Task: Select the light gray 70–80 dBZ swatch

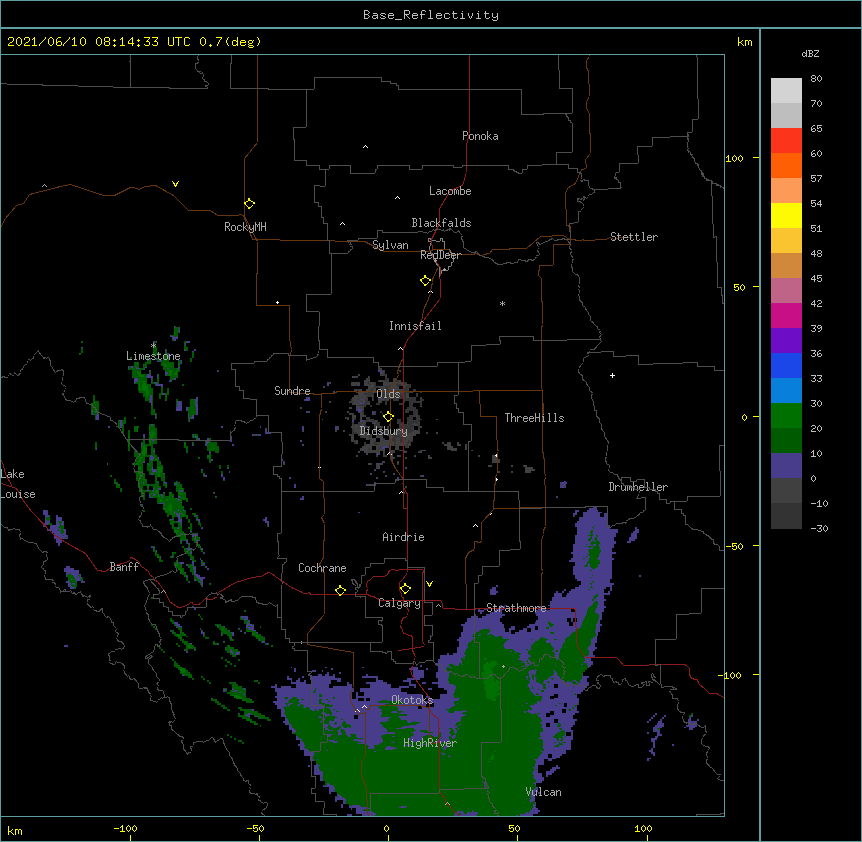Action: (786, 91)
